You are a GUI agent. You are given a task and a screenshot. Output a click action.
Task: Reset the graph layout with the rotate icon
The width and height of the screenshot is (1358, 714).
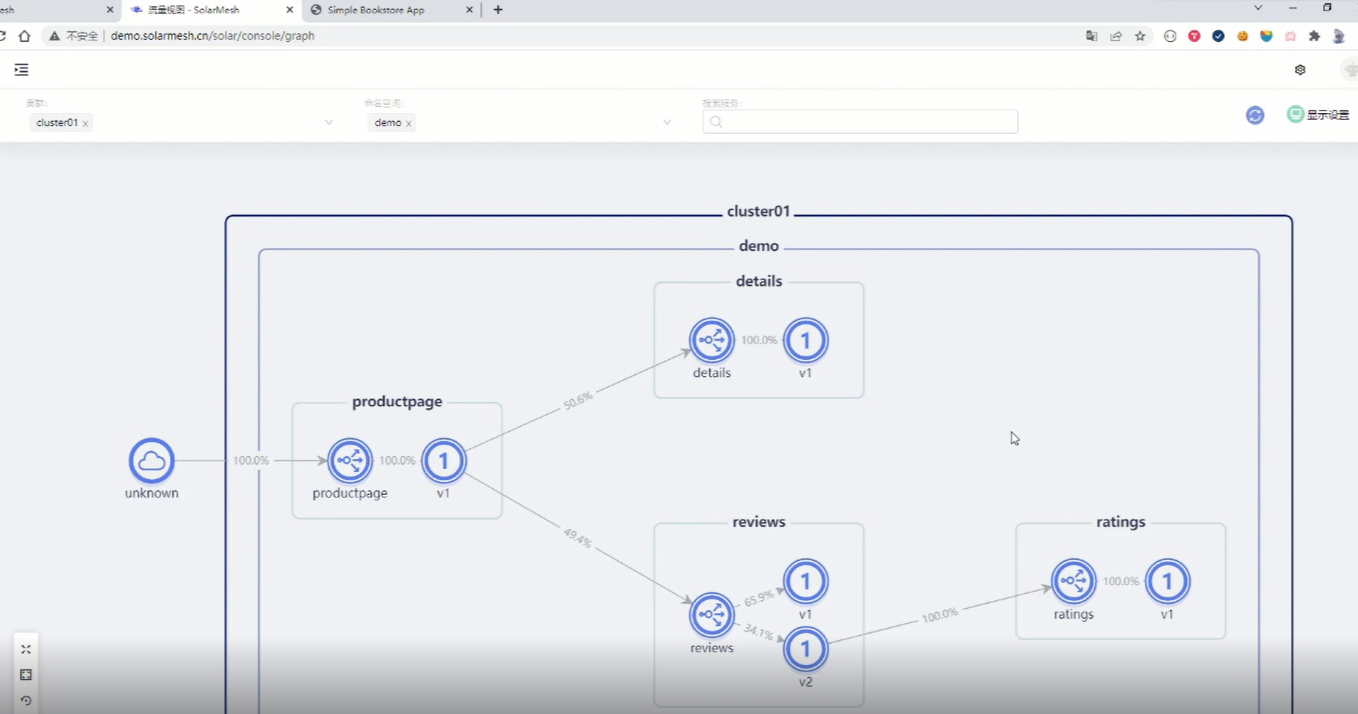(26, 701)
